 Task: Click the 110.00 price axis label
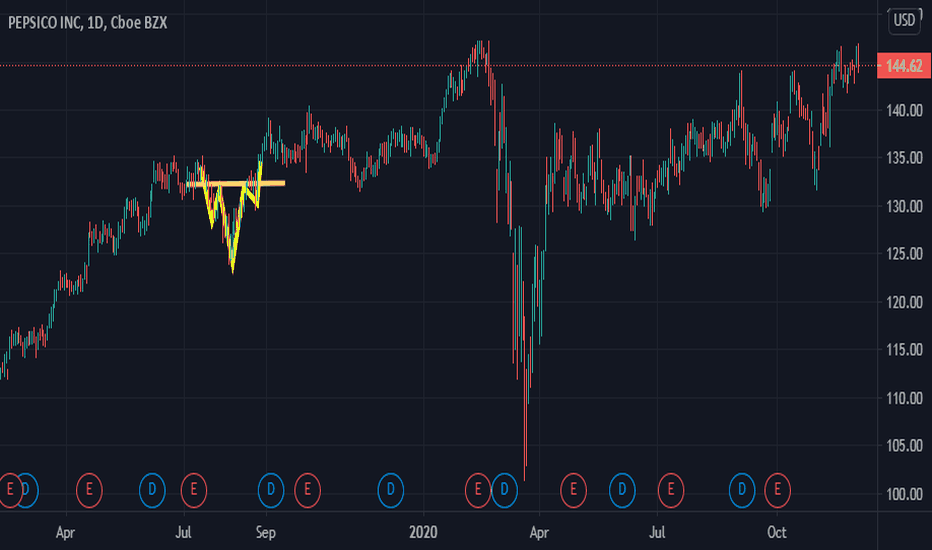click(904, 398)
